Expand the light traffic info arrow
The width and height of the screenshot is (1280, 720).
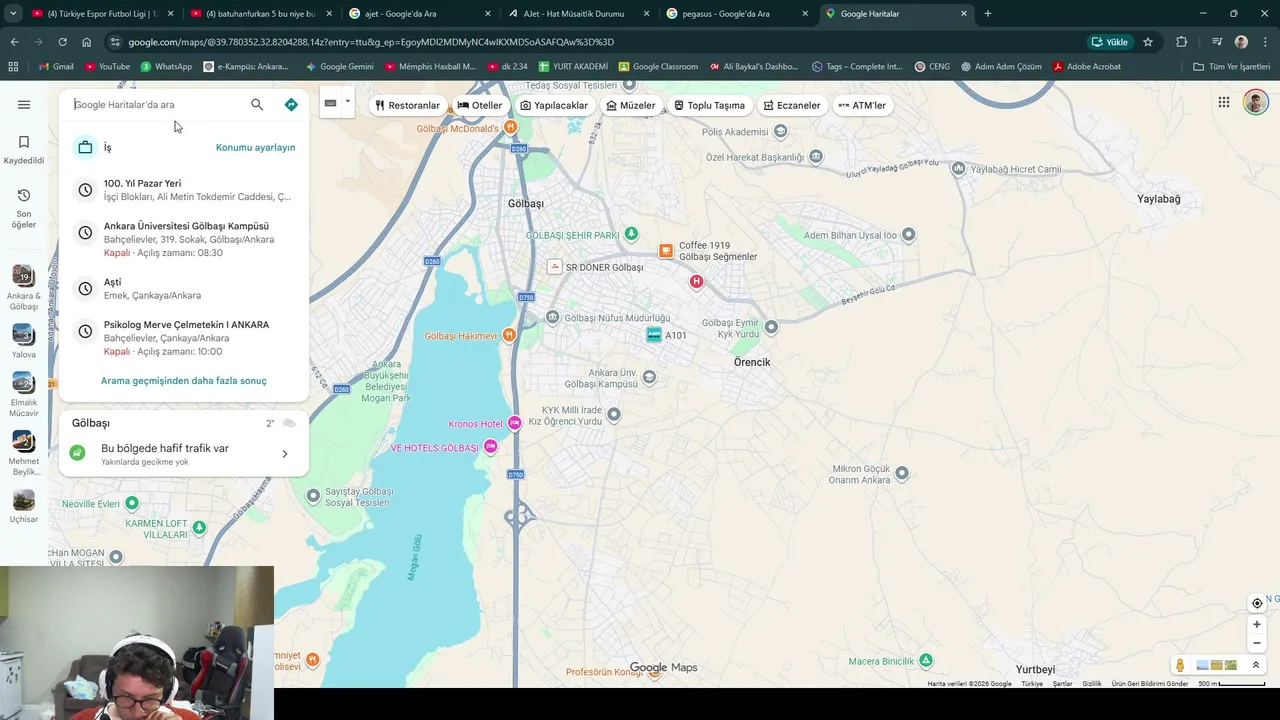point(285,454)
